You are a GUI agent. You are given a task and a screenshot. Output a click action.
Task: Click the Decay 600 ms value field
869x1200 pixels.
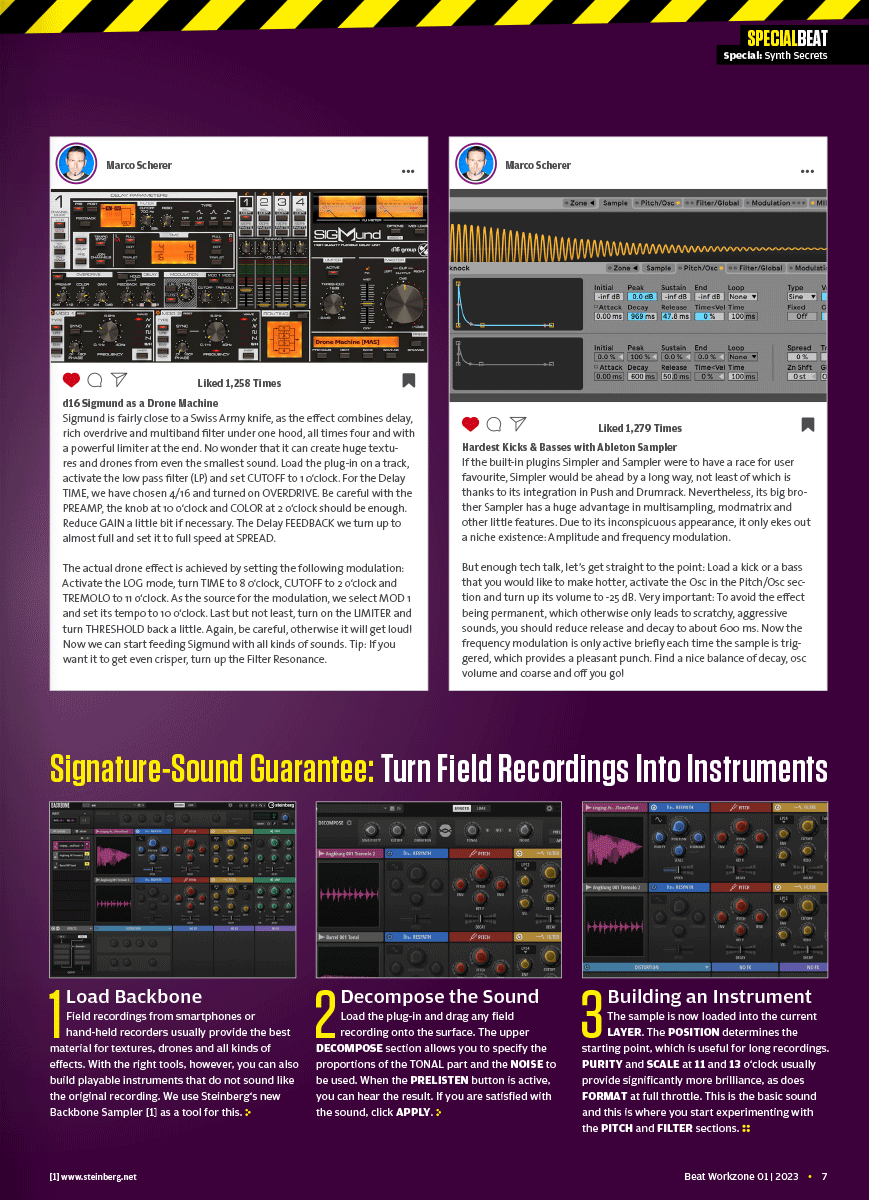click(x=642, y=376)
